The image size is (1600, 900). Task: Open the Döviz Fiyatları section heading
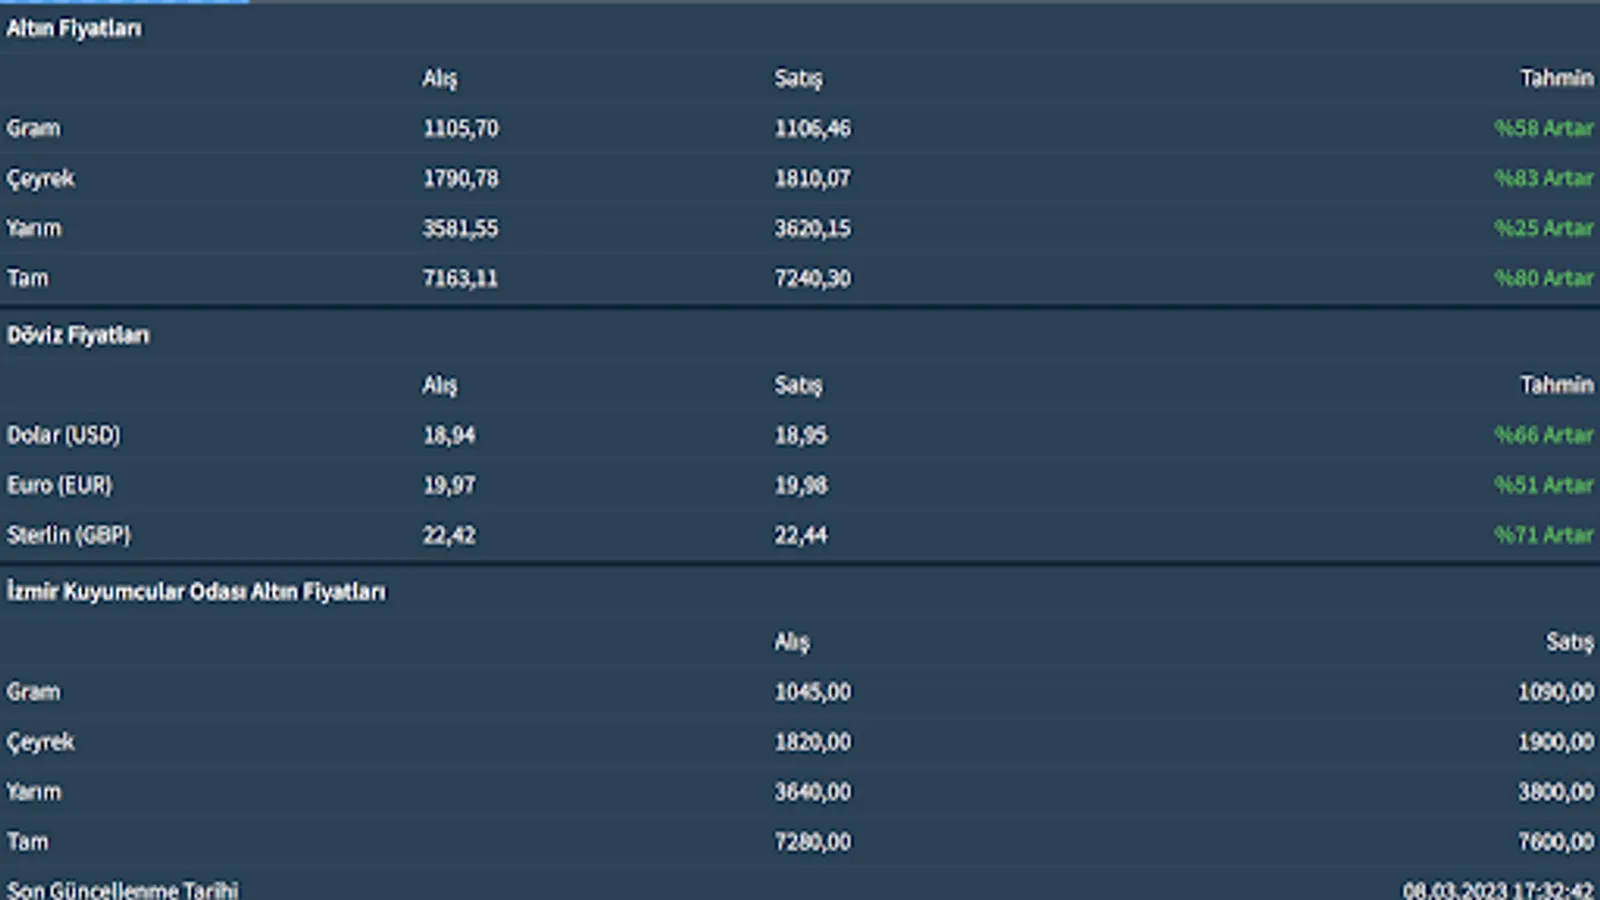[78, 335]
